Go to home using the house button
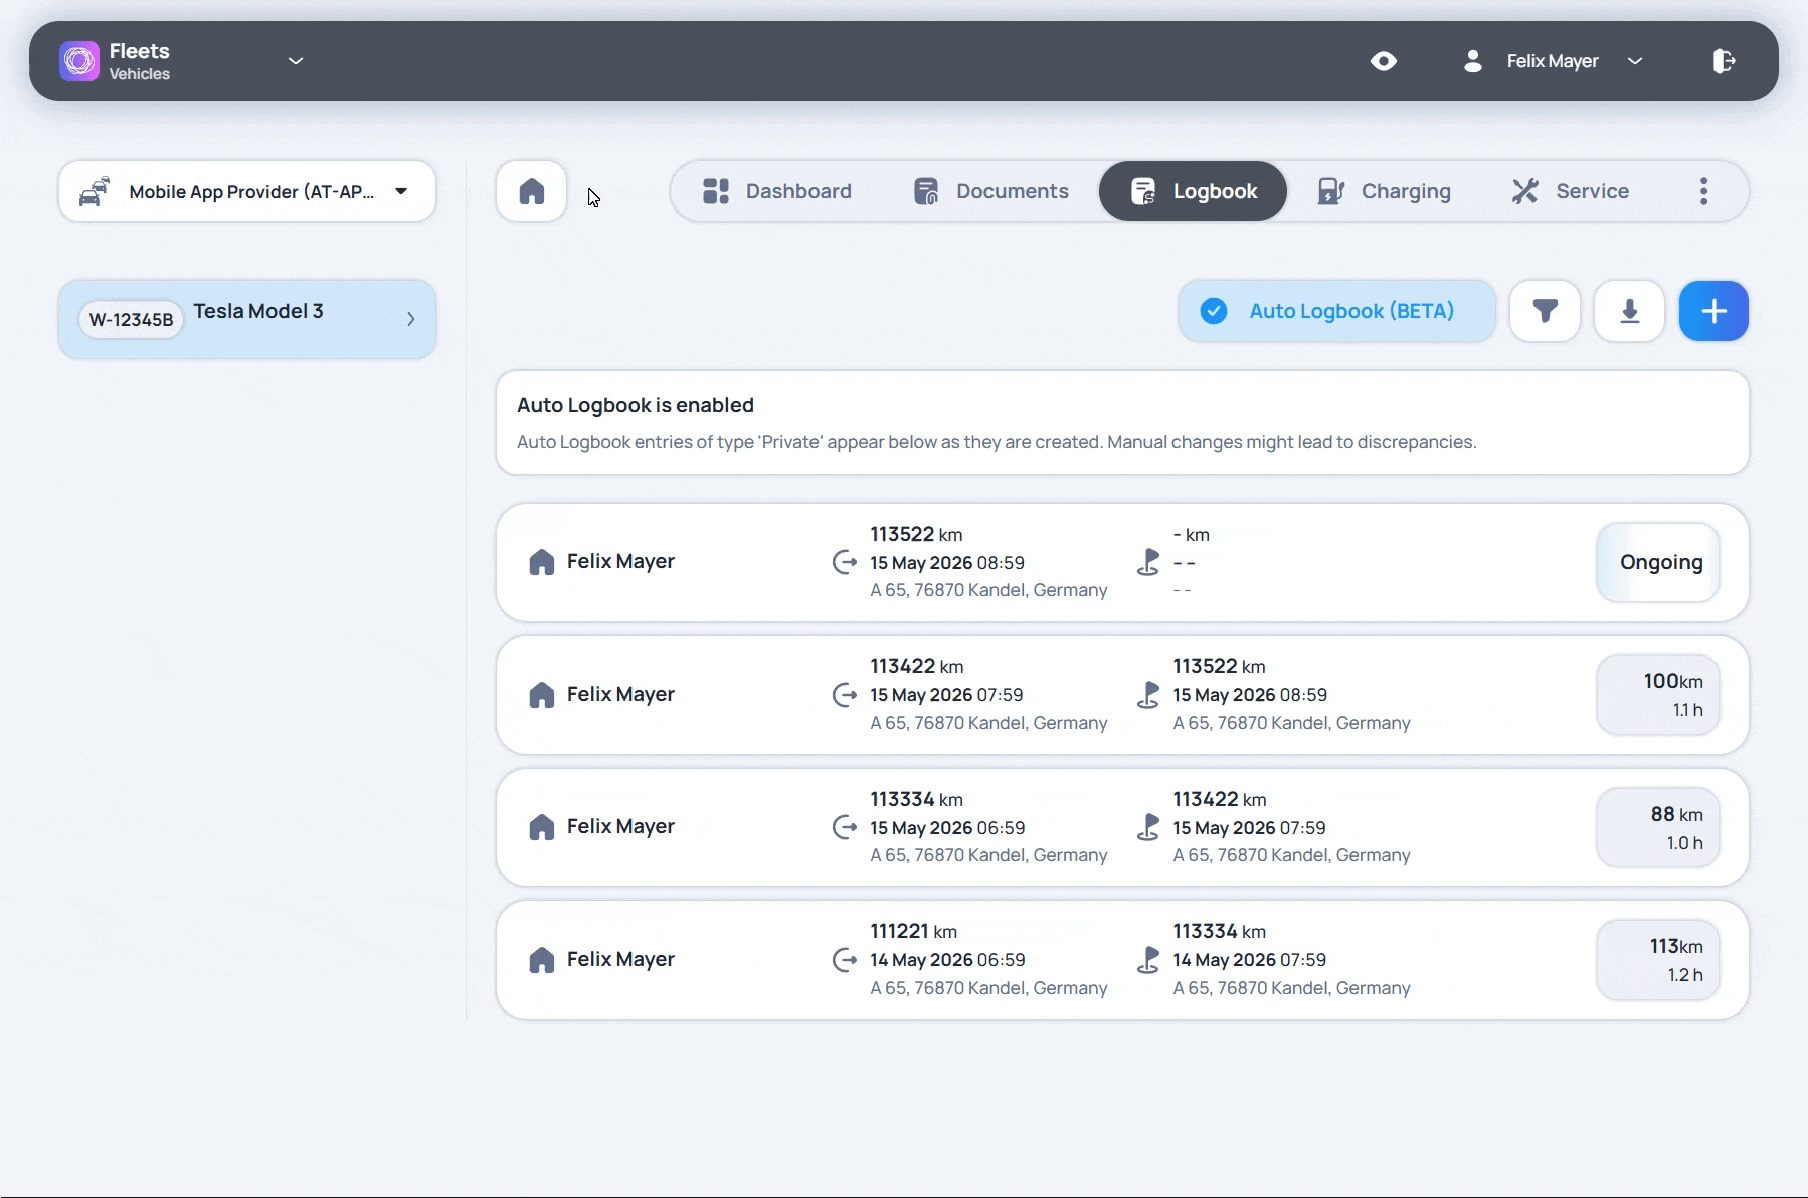Viewport: 1808px width, 1198px height. coord(532,191)
